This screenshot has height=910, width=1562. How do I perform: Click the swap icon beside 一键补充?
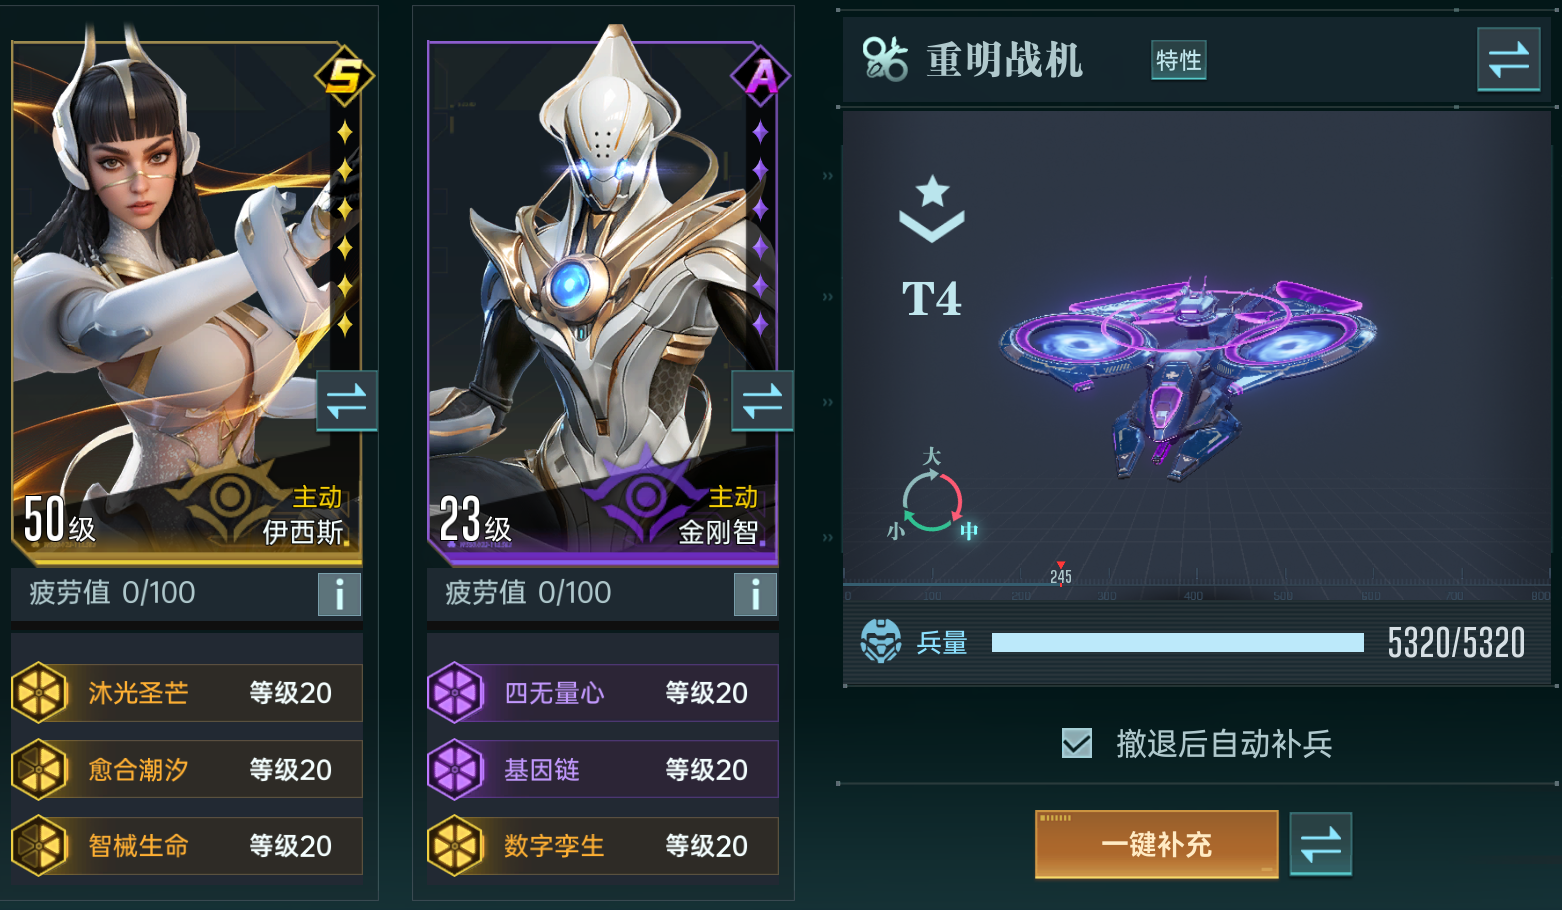pos(1320,844)
